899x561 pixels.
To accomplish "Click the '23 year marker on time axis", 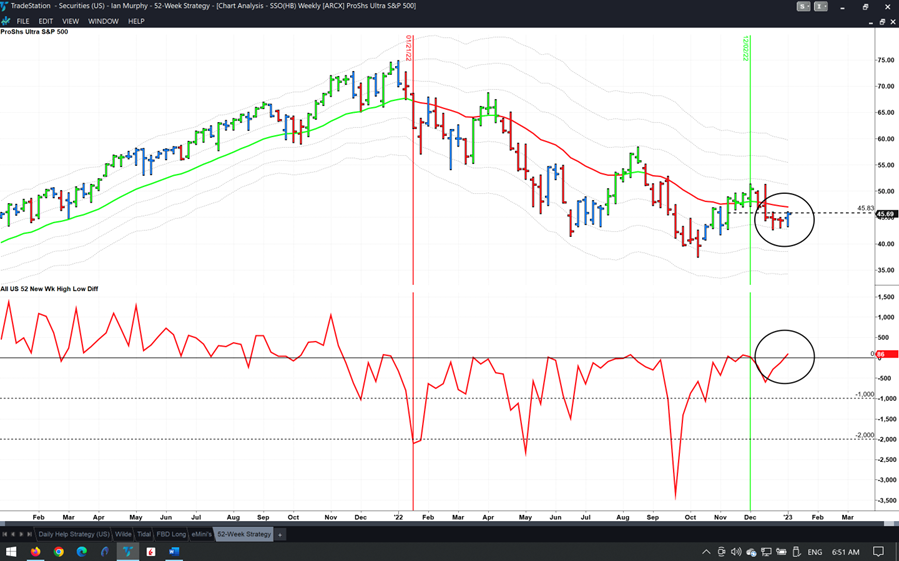I will tap(788, 517).
